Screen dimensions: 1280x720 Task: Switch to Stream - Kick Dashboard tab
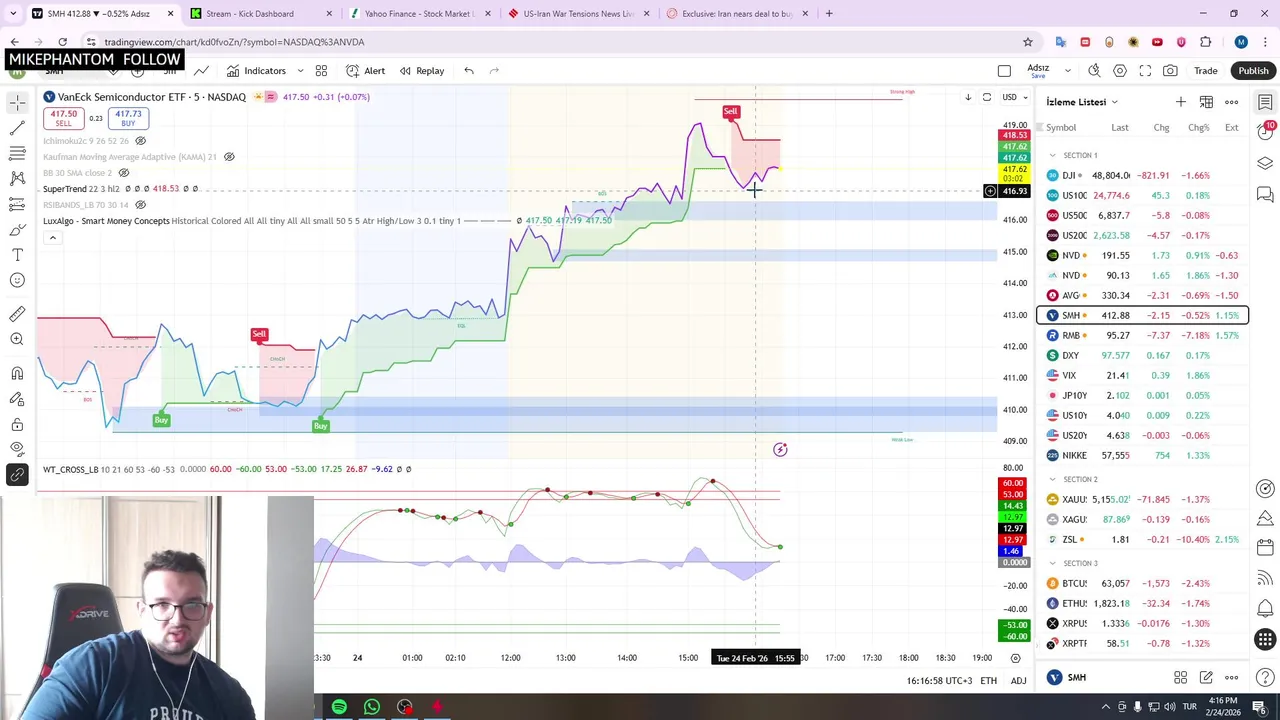261,14
